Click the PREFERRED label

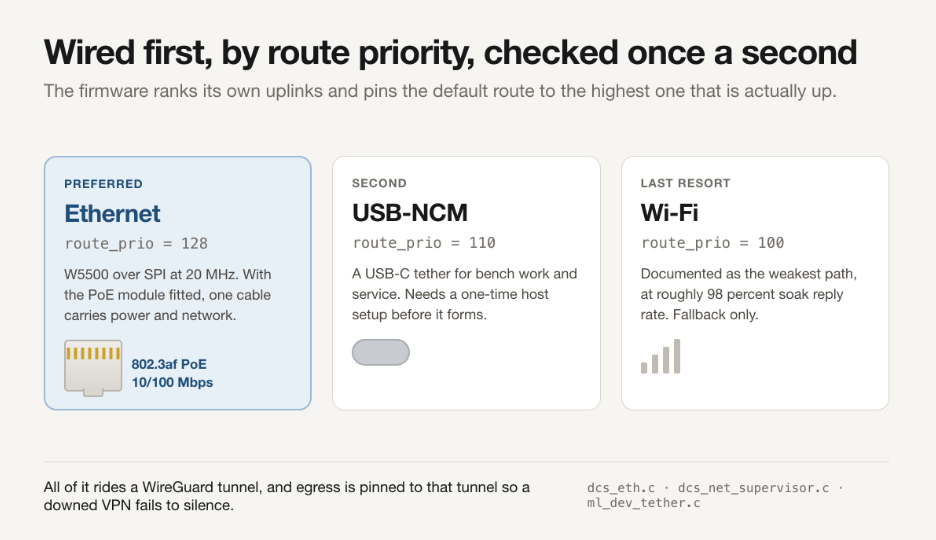tap(103, 184)
